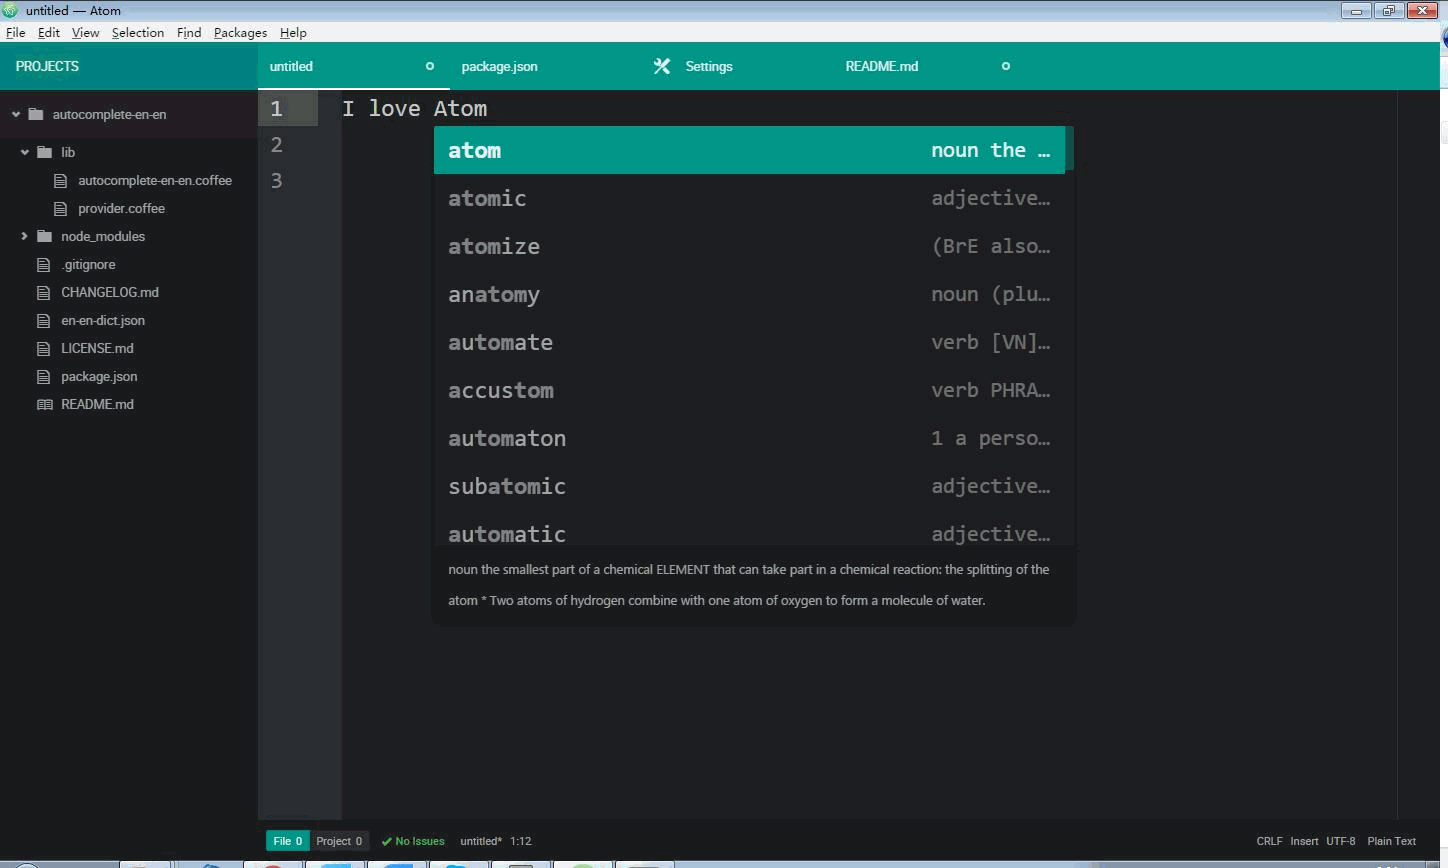Open the Packages menu
The width and height of the screenshot is (1448, 868).
240,32
